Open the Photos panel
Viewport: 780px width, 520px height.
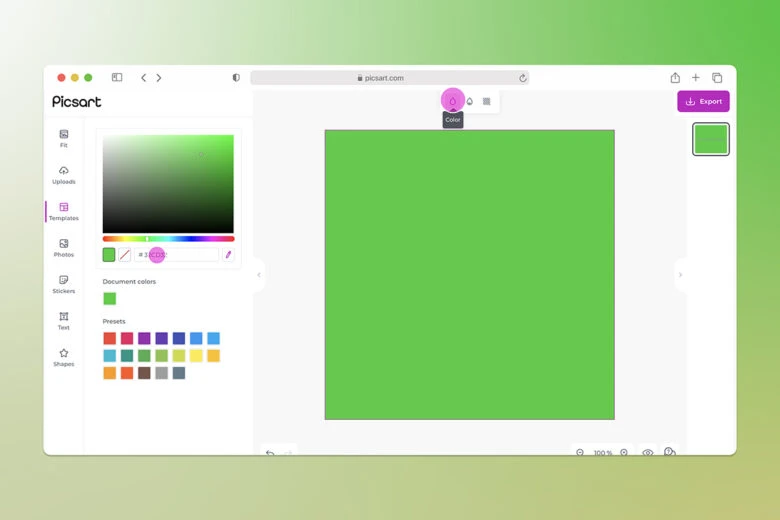click(64, 248)
